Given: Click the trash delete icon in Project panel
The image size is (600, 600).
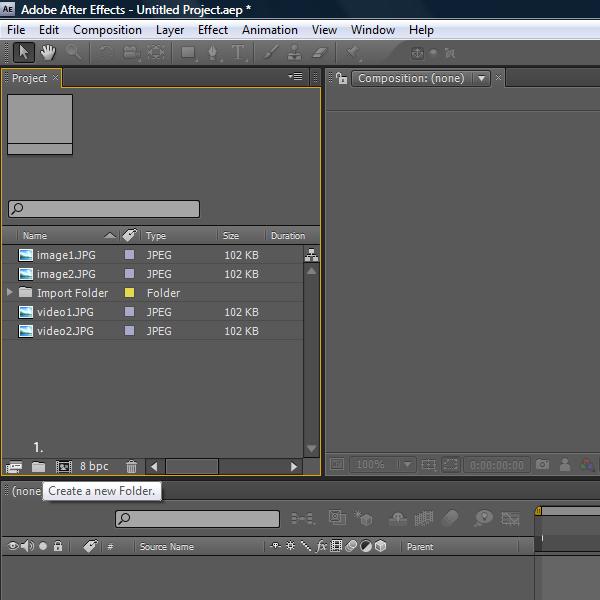Looking at the screenshot, I should pos(131,467).
